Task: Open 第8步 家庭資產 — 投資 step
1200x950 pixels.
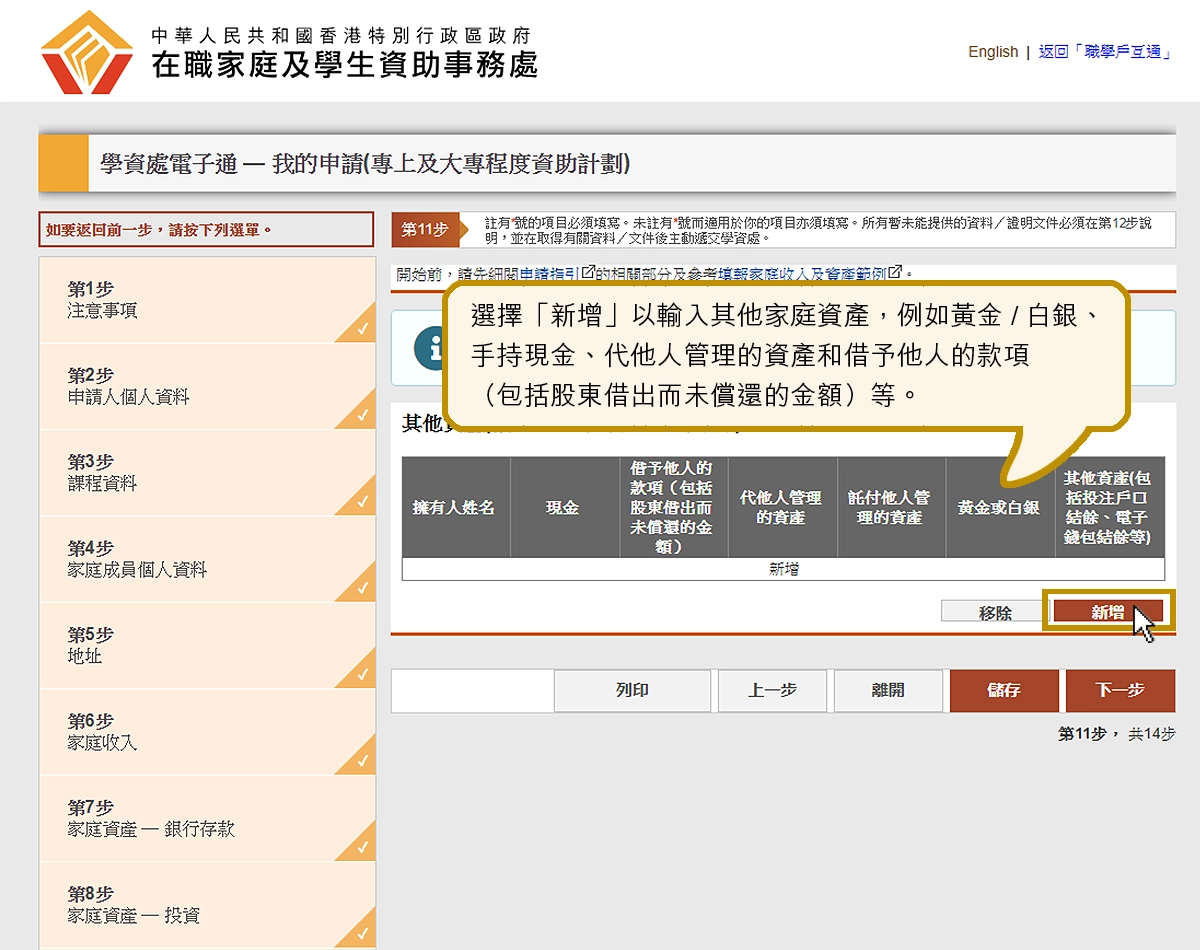Action: pyautogui.click(x=133, y=905)
